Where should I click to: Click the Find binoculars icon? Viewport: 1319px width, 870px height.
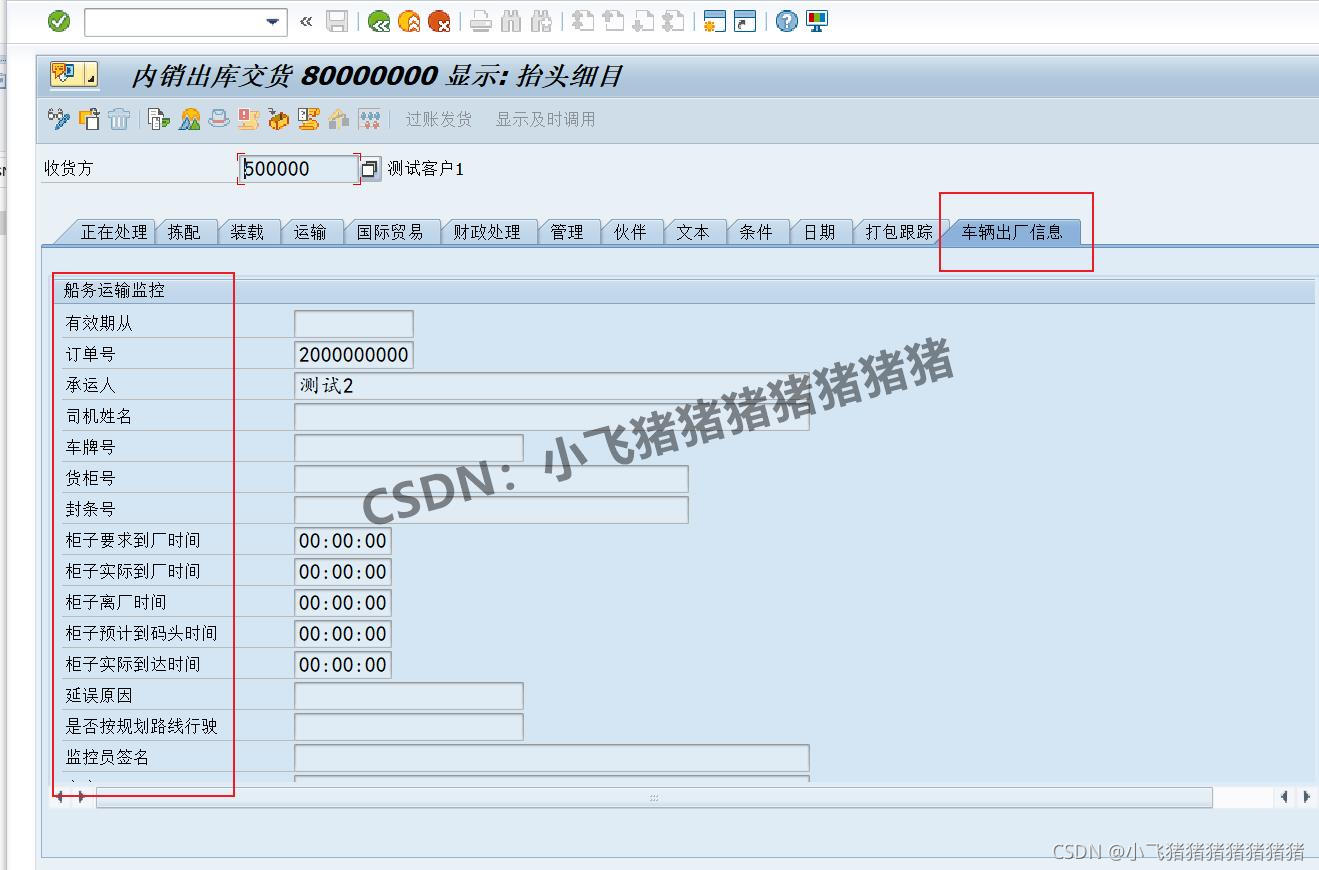[511, 21]
